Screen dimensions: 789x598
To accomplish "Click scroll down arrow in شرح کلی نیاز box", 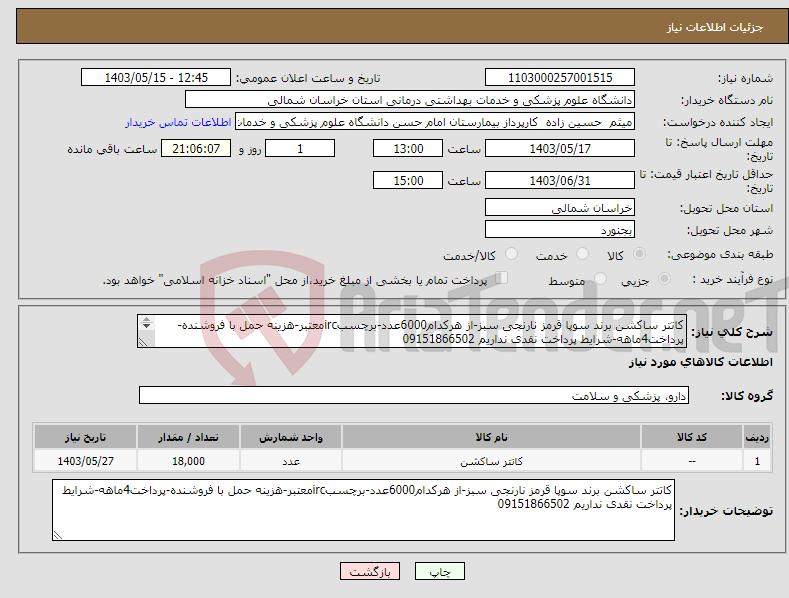I will pos(146,327).
